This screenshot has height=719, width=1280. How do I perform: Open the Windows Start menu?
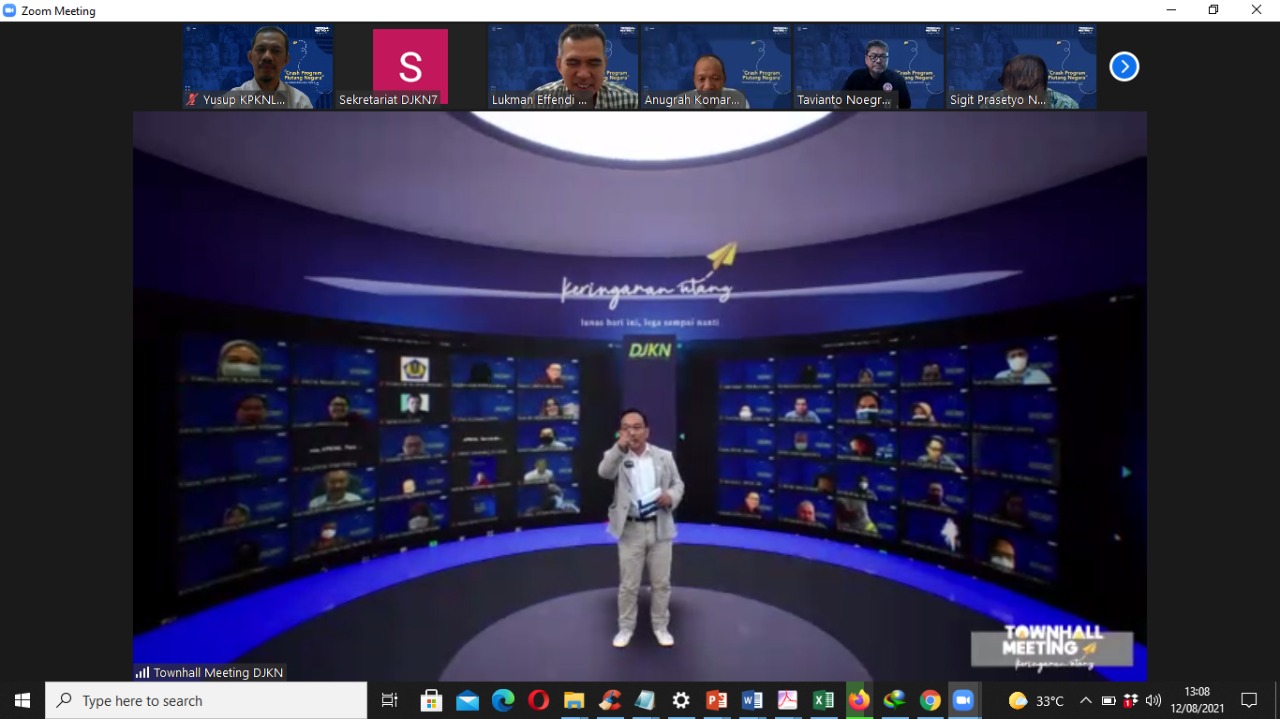click(22, 700)
